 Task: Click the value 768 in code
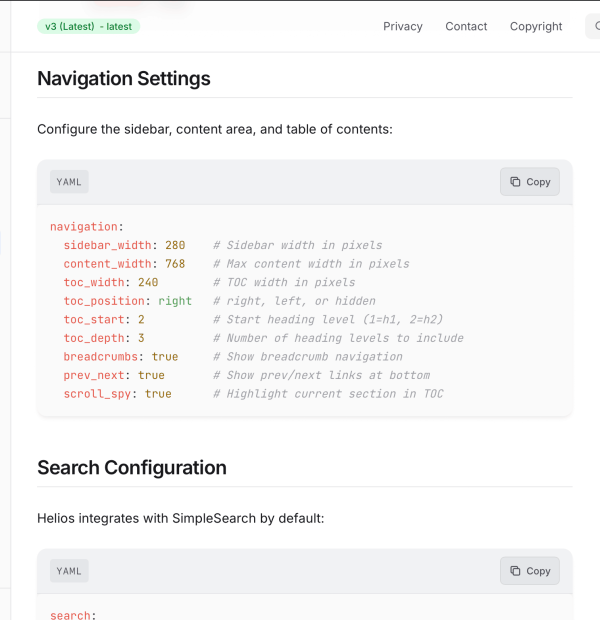coord(175,264)
